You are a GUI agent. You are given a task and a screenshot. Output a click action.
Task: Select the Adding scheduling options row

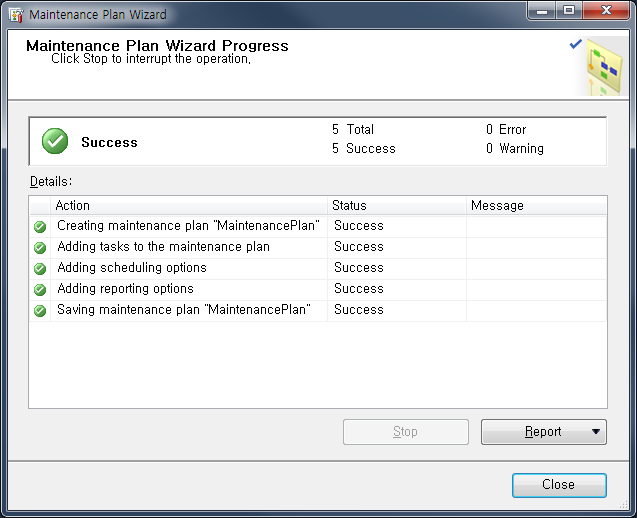[318, 268]
